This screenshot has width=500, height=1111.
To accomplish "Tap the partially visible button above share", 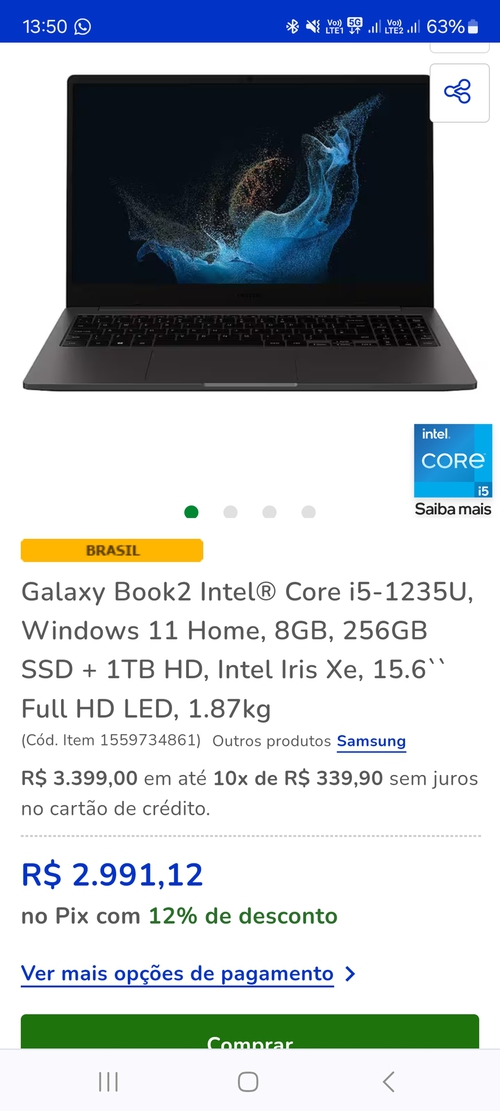I will click(459, 47).
